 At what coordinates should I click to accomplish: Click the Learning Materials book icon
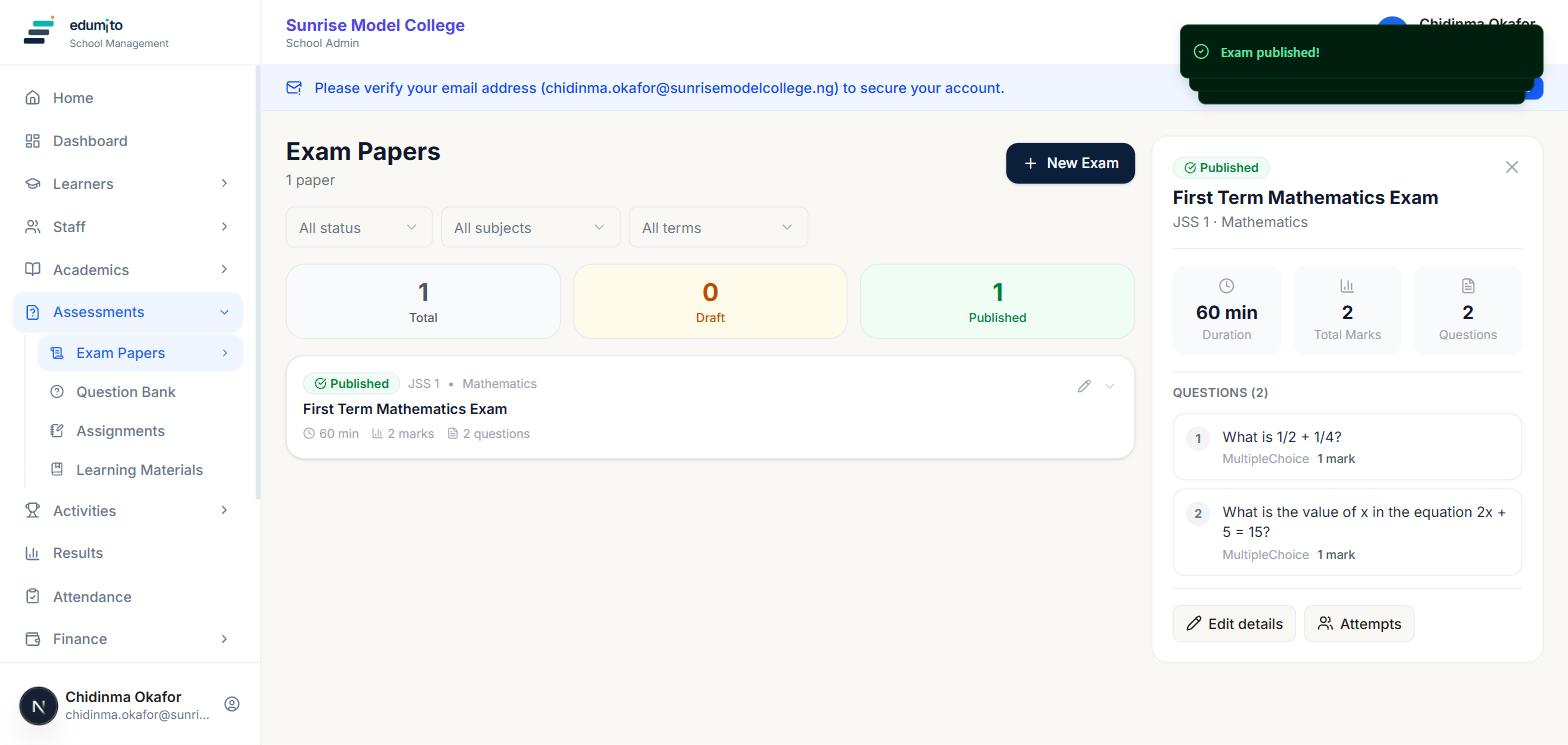[x=57, y=470]
